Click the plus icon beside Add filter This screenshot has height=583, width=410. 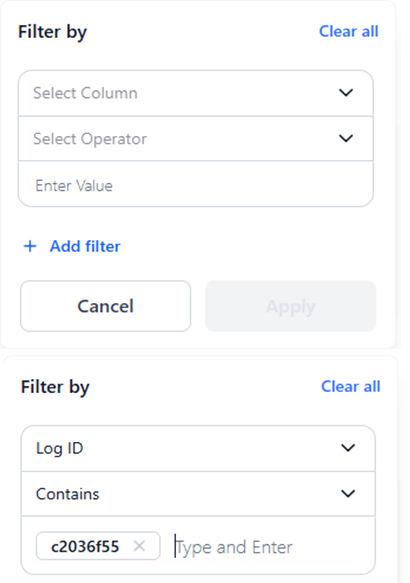coord(30,246)
